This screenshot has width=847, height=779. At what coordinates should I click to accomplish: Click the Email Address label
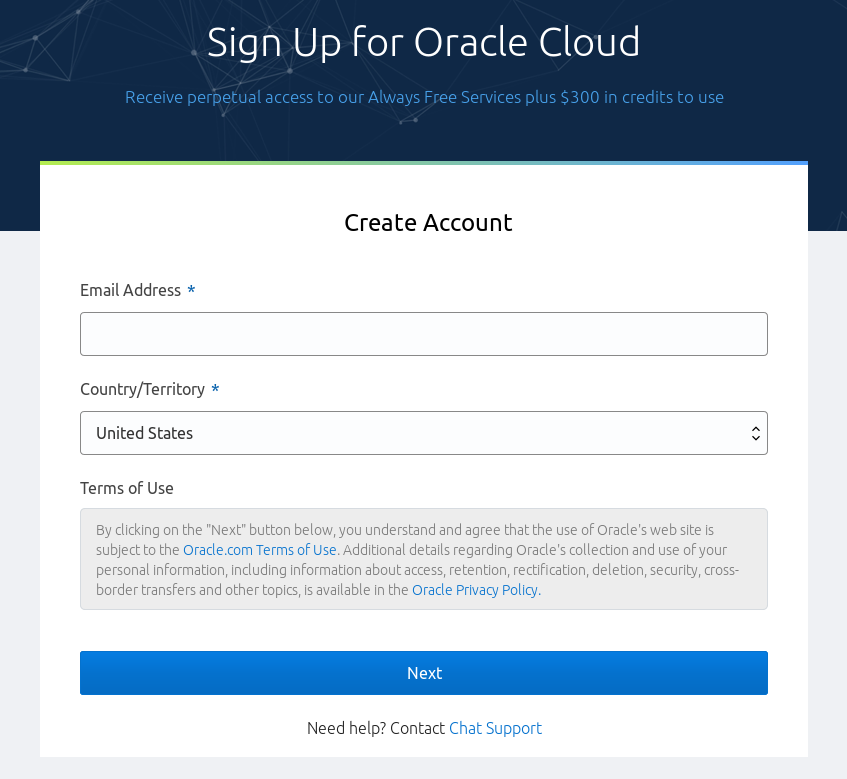pyautogui.click(x=130, y=290)
